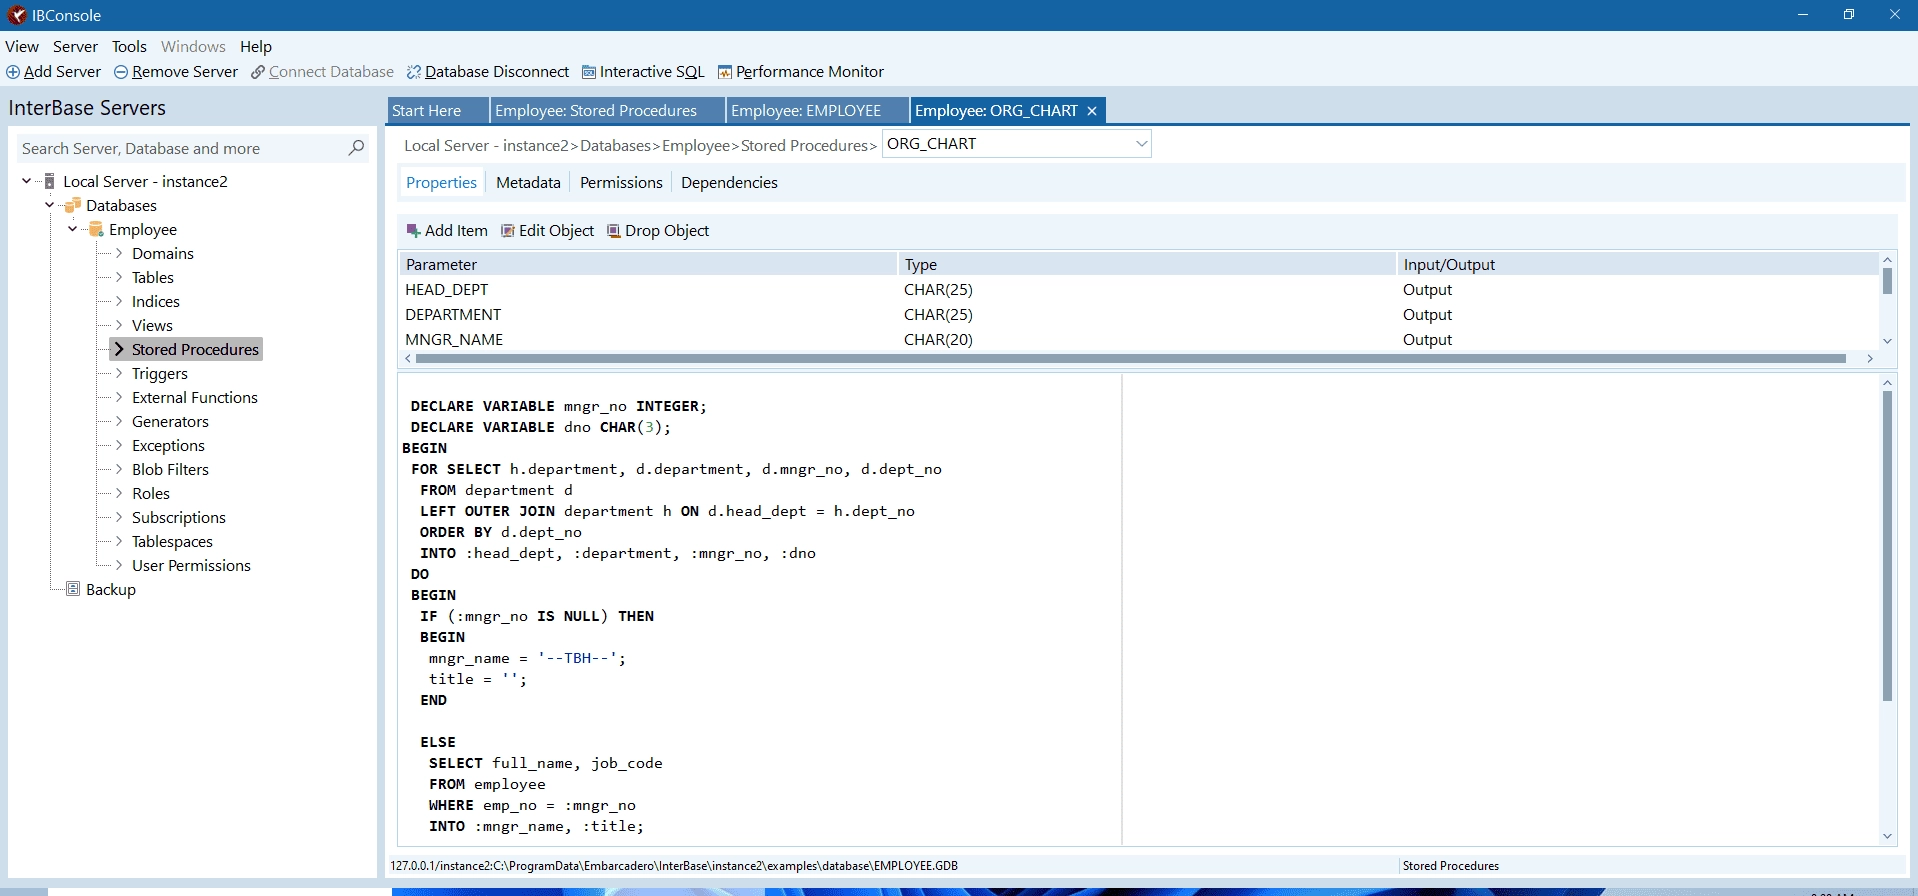Click the Add Server plus icon
This screenshot has height=896, width=1918.
[x=13, y=72]
